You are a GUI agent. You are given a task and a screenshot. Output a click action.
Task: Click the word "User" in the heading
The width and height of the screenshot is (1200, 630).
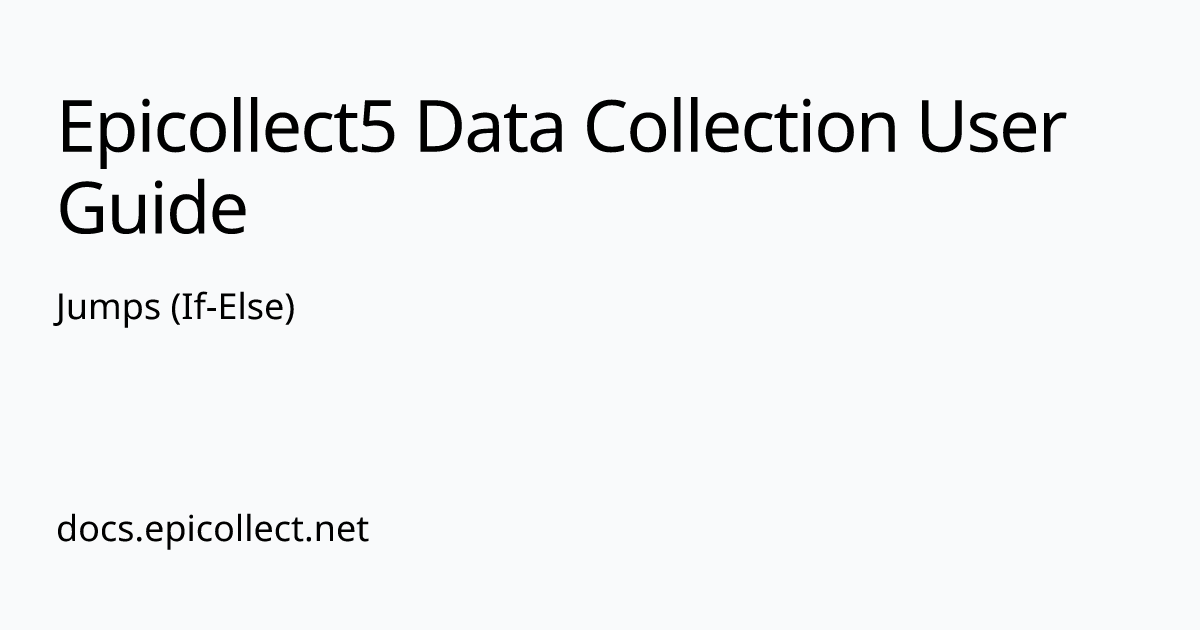[x=993, y=130]
